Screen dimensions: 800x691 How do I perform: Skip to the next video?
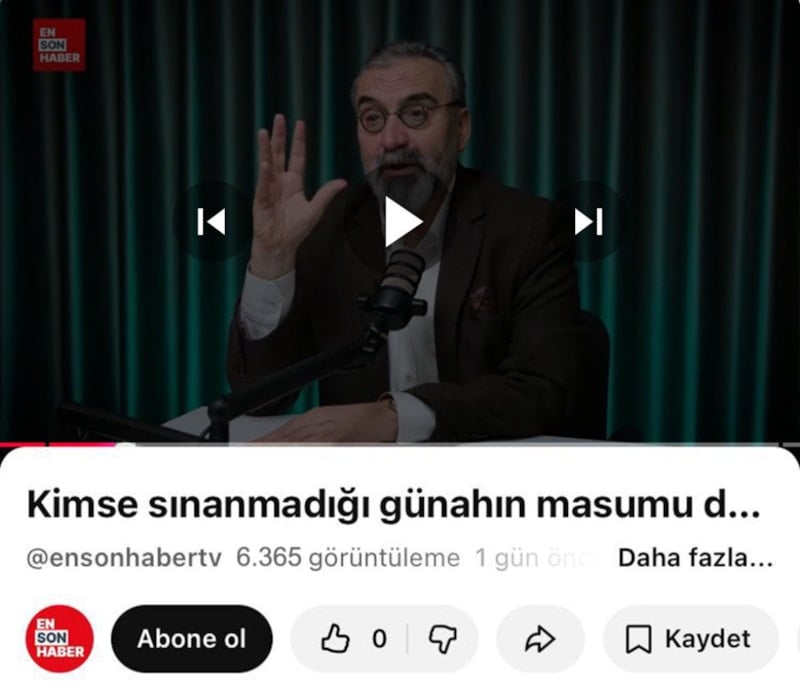pos(589,222)
